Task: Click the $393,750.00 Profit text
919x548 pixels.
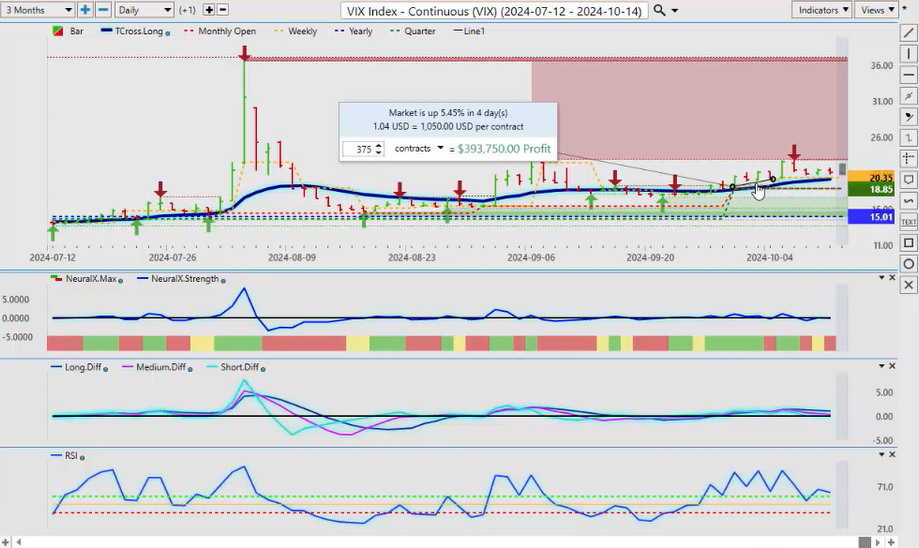Action: tap(504, 149)
